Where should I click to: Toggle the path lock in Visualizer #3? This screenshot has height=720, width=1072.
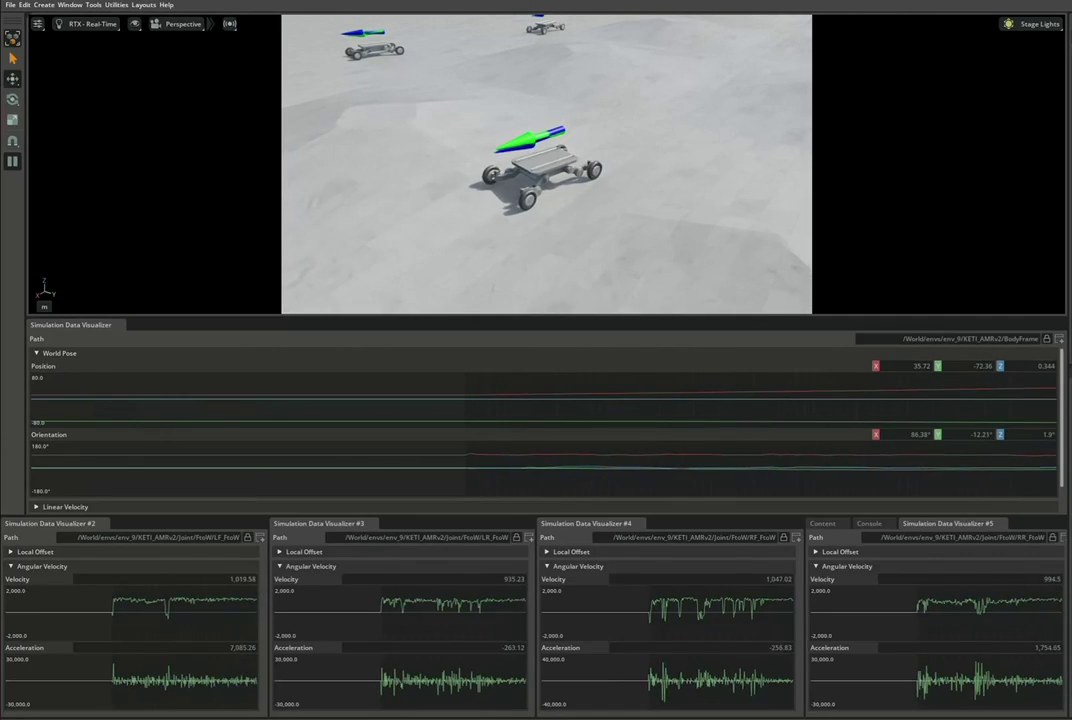click(516, 537)
